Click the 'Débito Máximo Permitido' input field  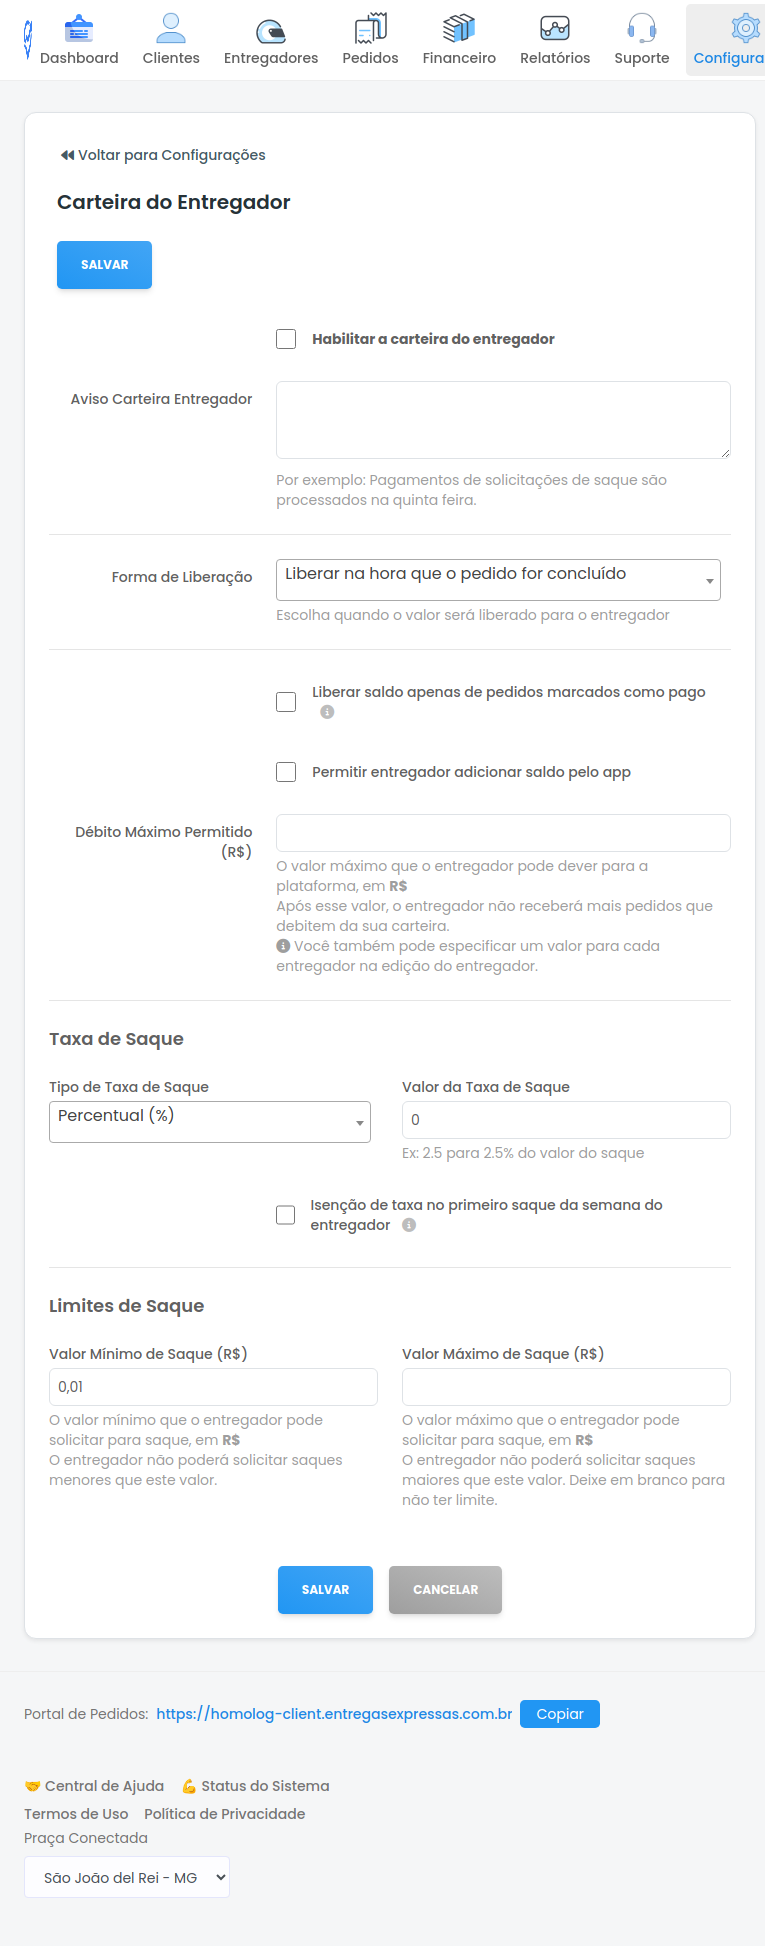point(502,832)
